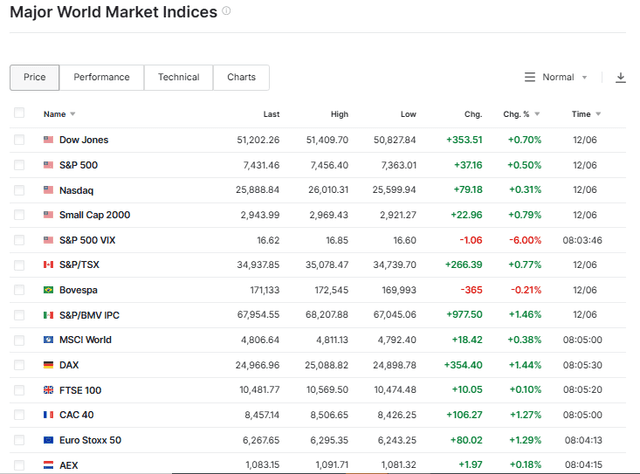
Task: Click the Canada flag icon next to S&P/TSX
Action: tap(48, 265)
